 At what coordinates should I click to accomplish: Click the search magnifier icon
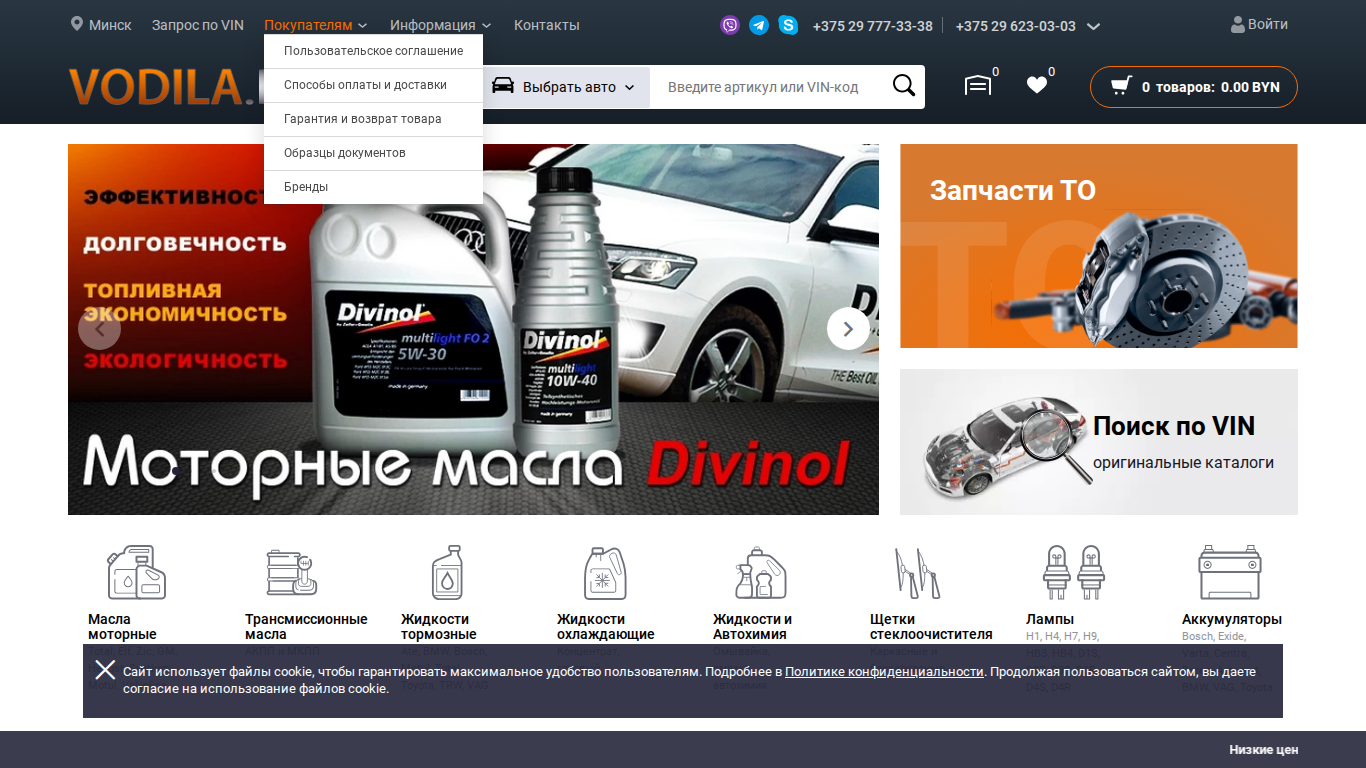904,86
